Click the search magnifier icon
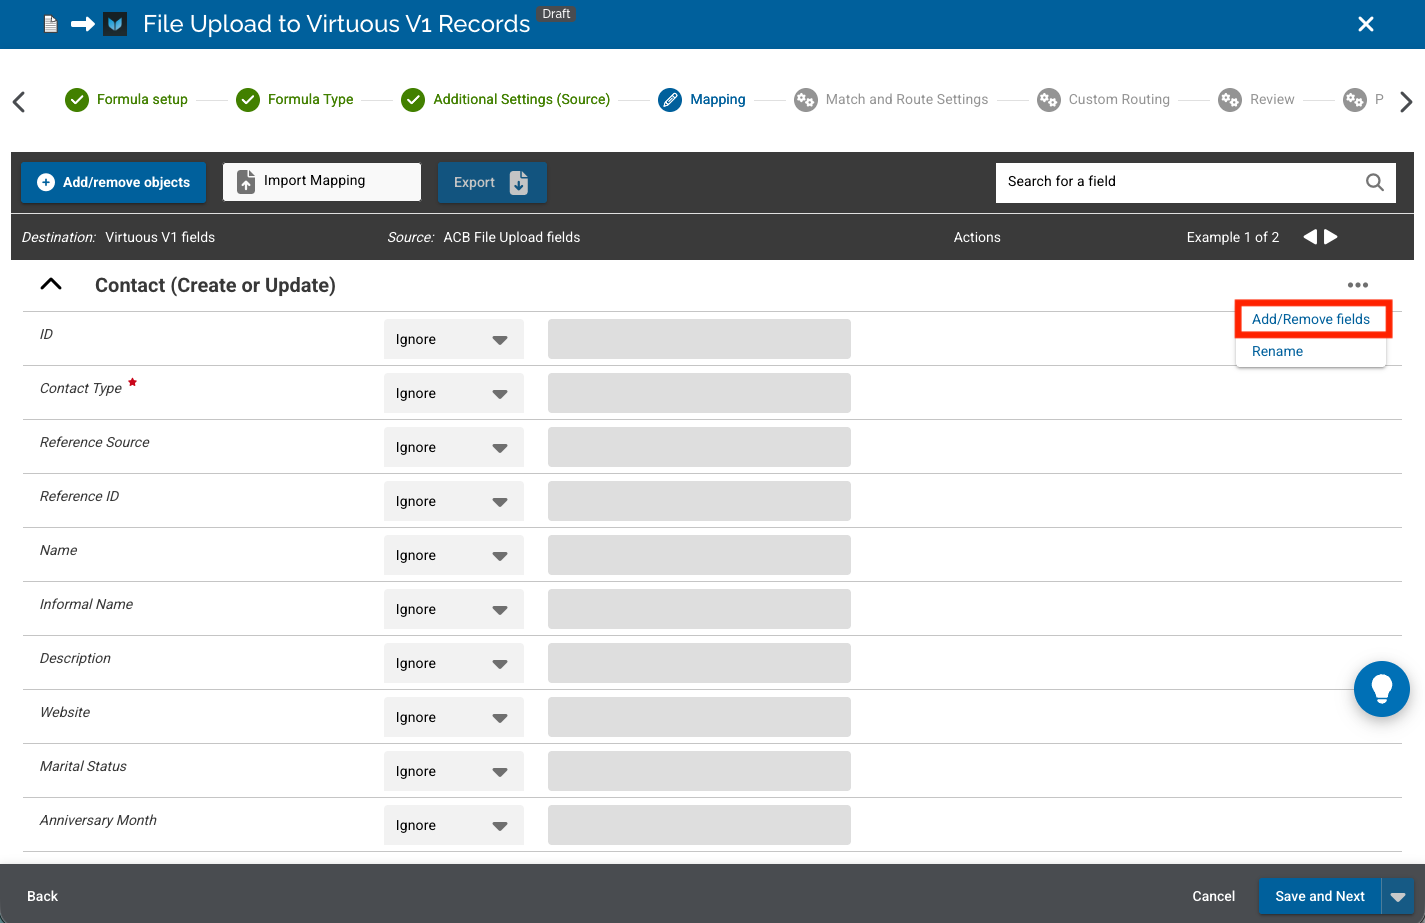 click(x=1375, y=182)
